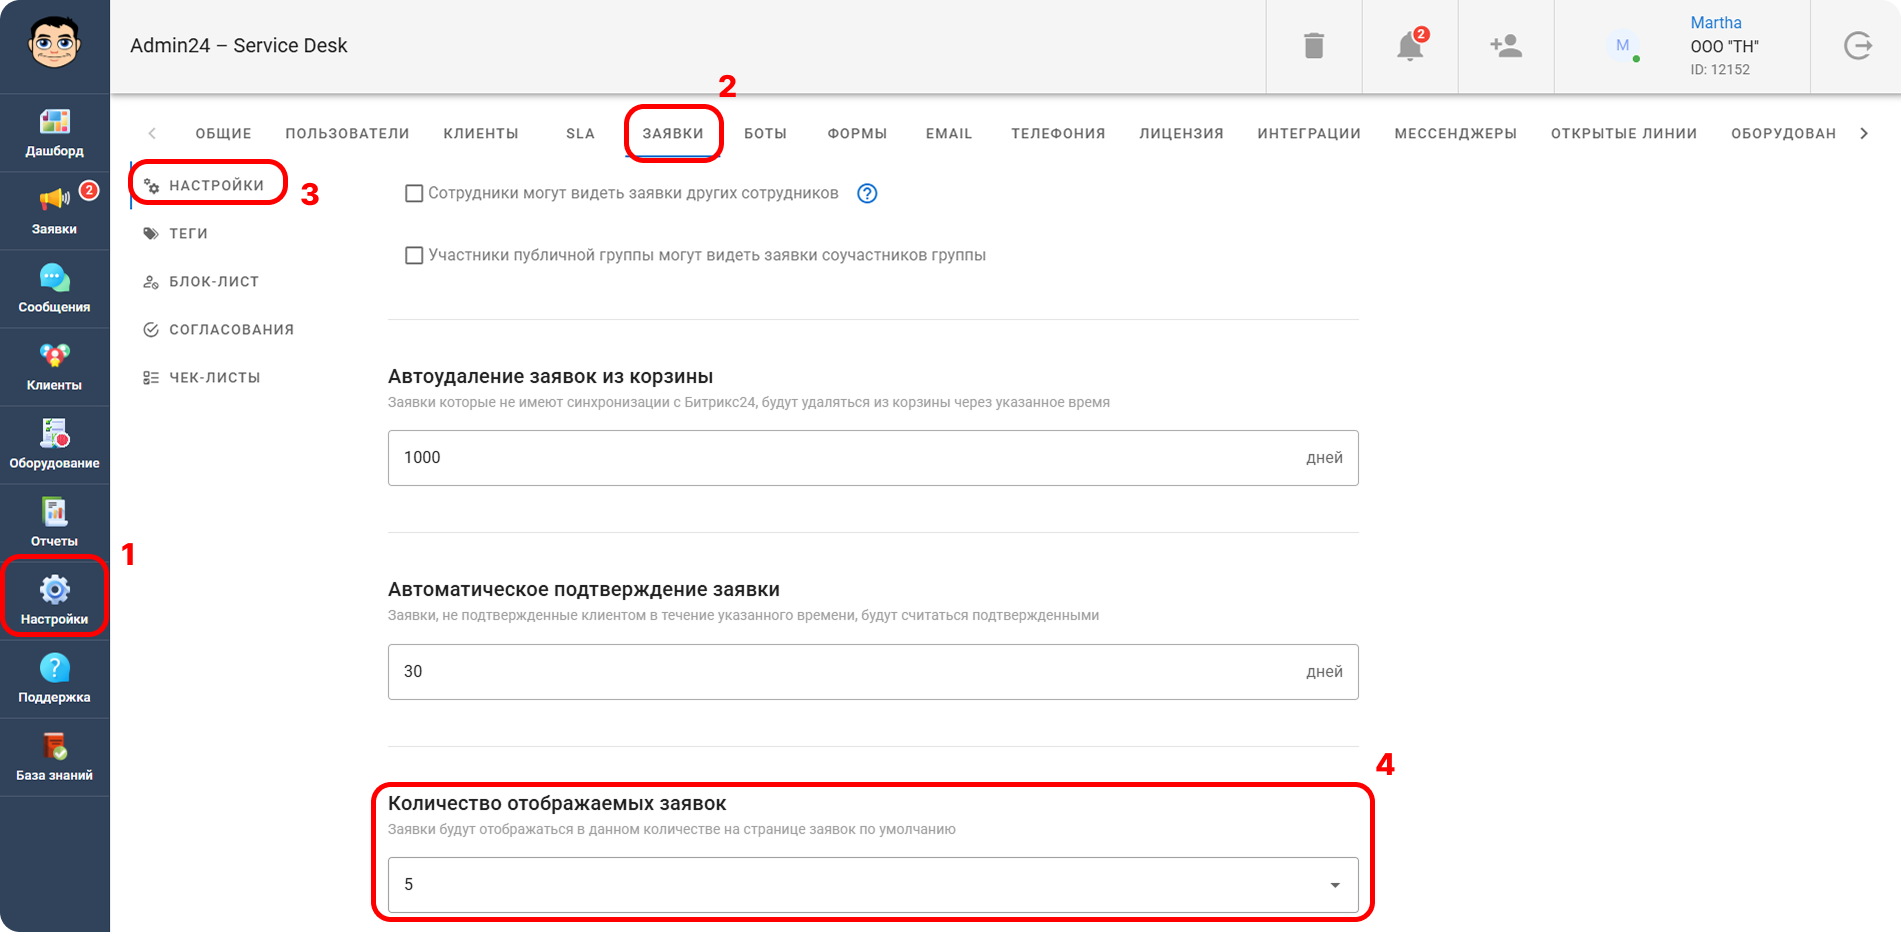This screenshot has height=932, width=1901.
Task: Click the Admin24 – Service Desk title
Action: (239, 46)
